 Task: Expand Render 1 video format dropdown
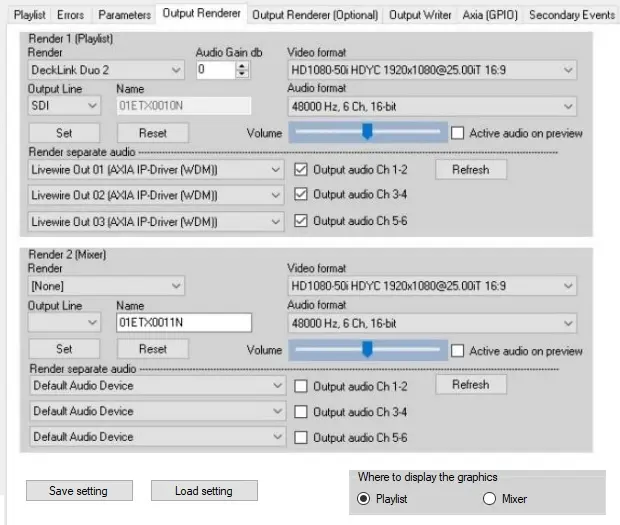(x=431, y=70)
